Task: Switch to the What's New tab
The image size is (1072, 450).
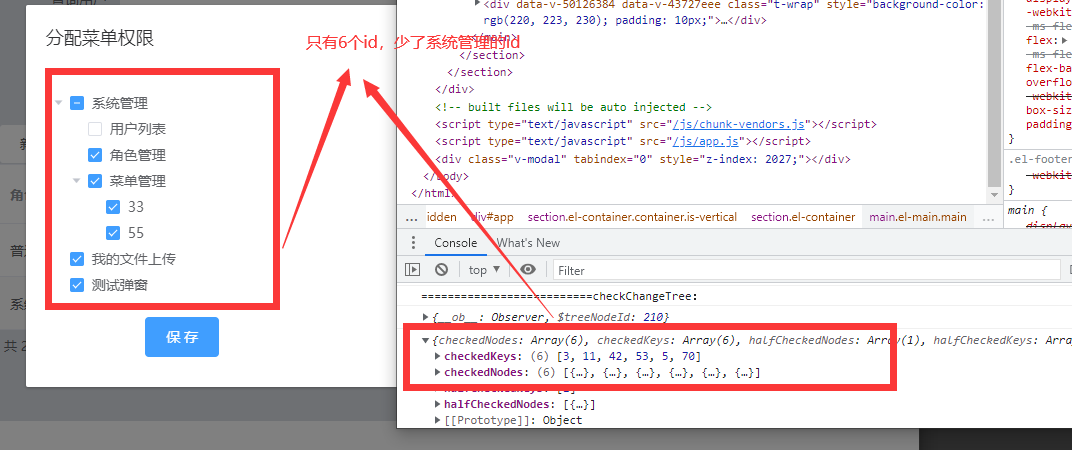Action: pos(528,243)
